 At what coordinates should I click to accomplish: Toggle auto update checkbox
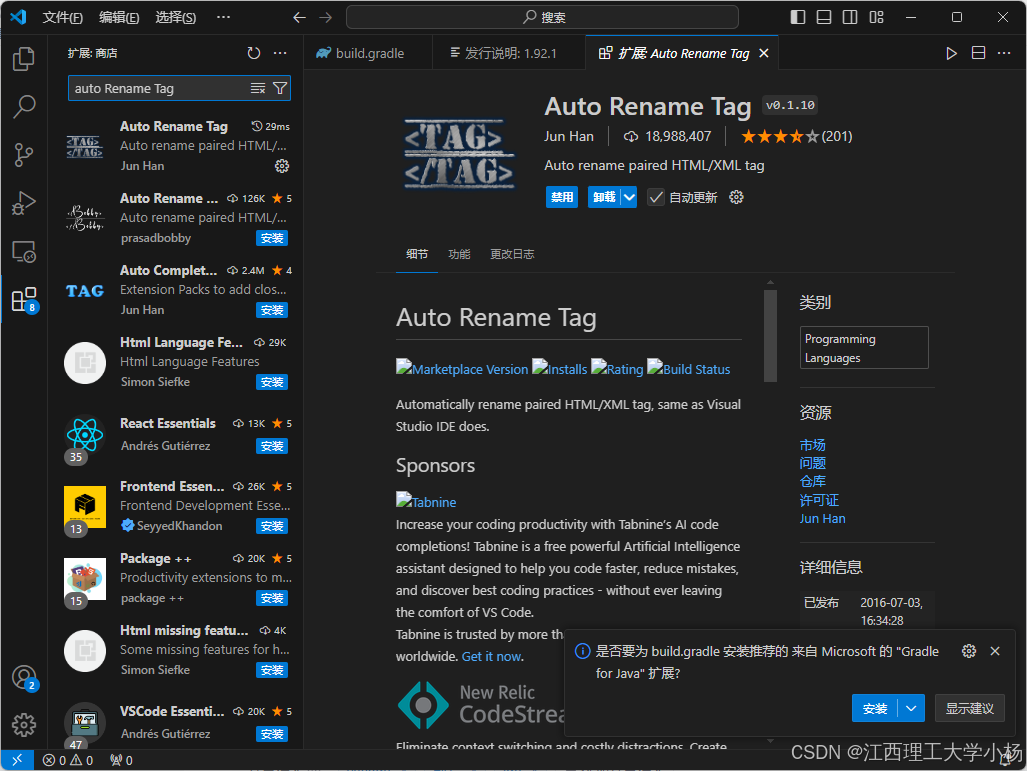[656, 197]
